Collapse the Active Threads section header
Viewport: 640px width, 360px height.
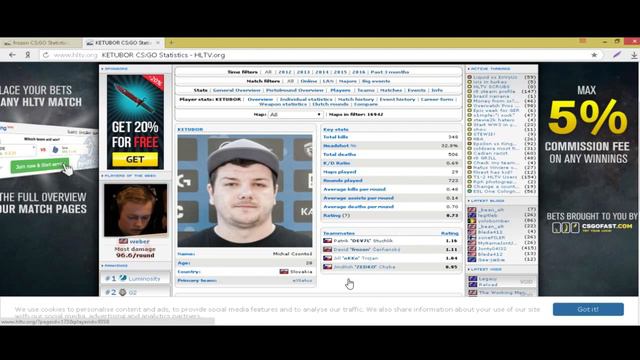coord(489,69)
